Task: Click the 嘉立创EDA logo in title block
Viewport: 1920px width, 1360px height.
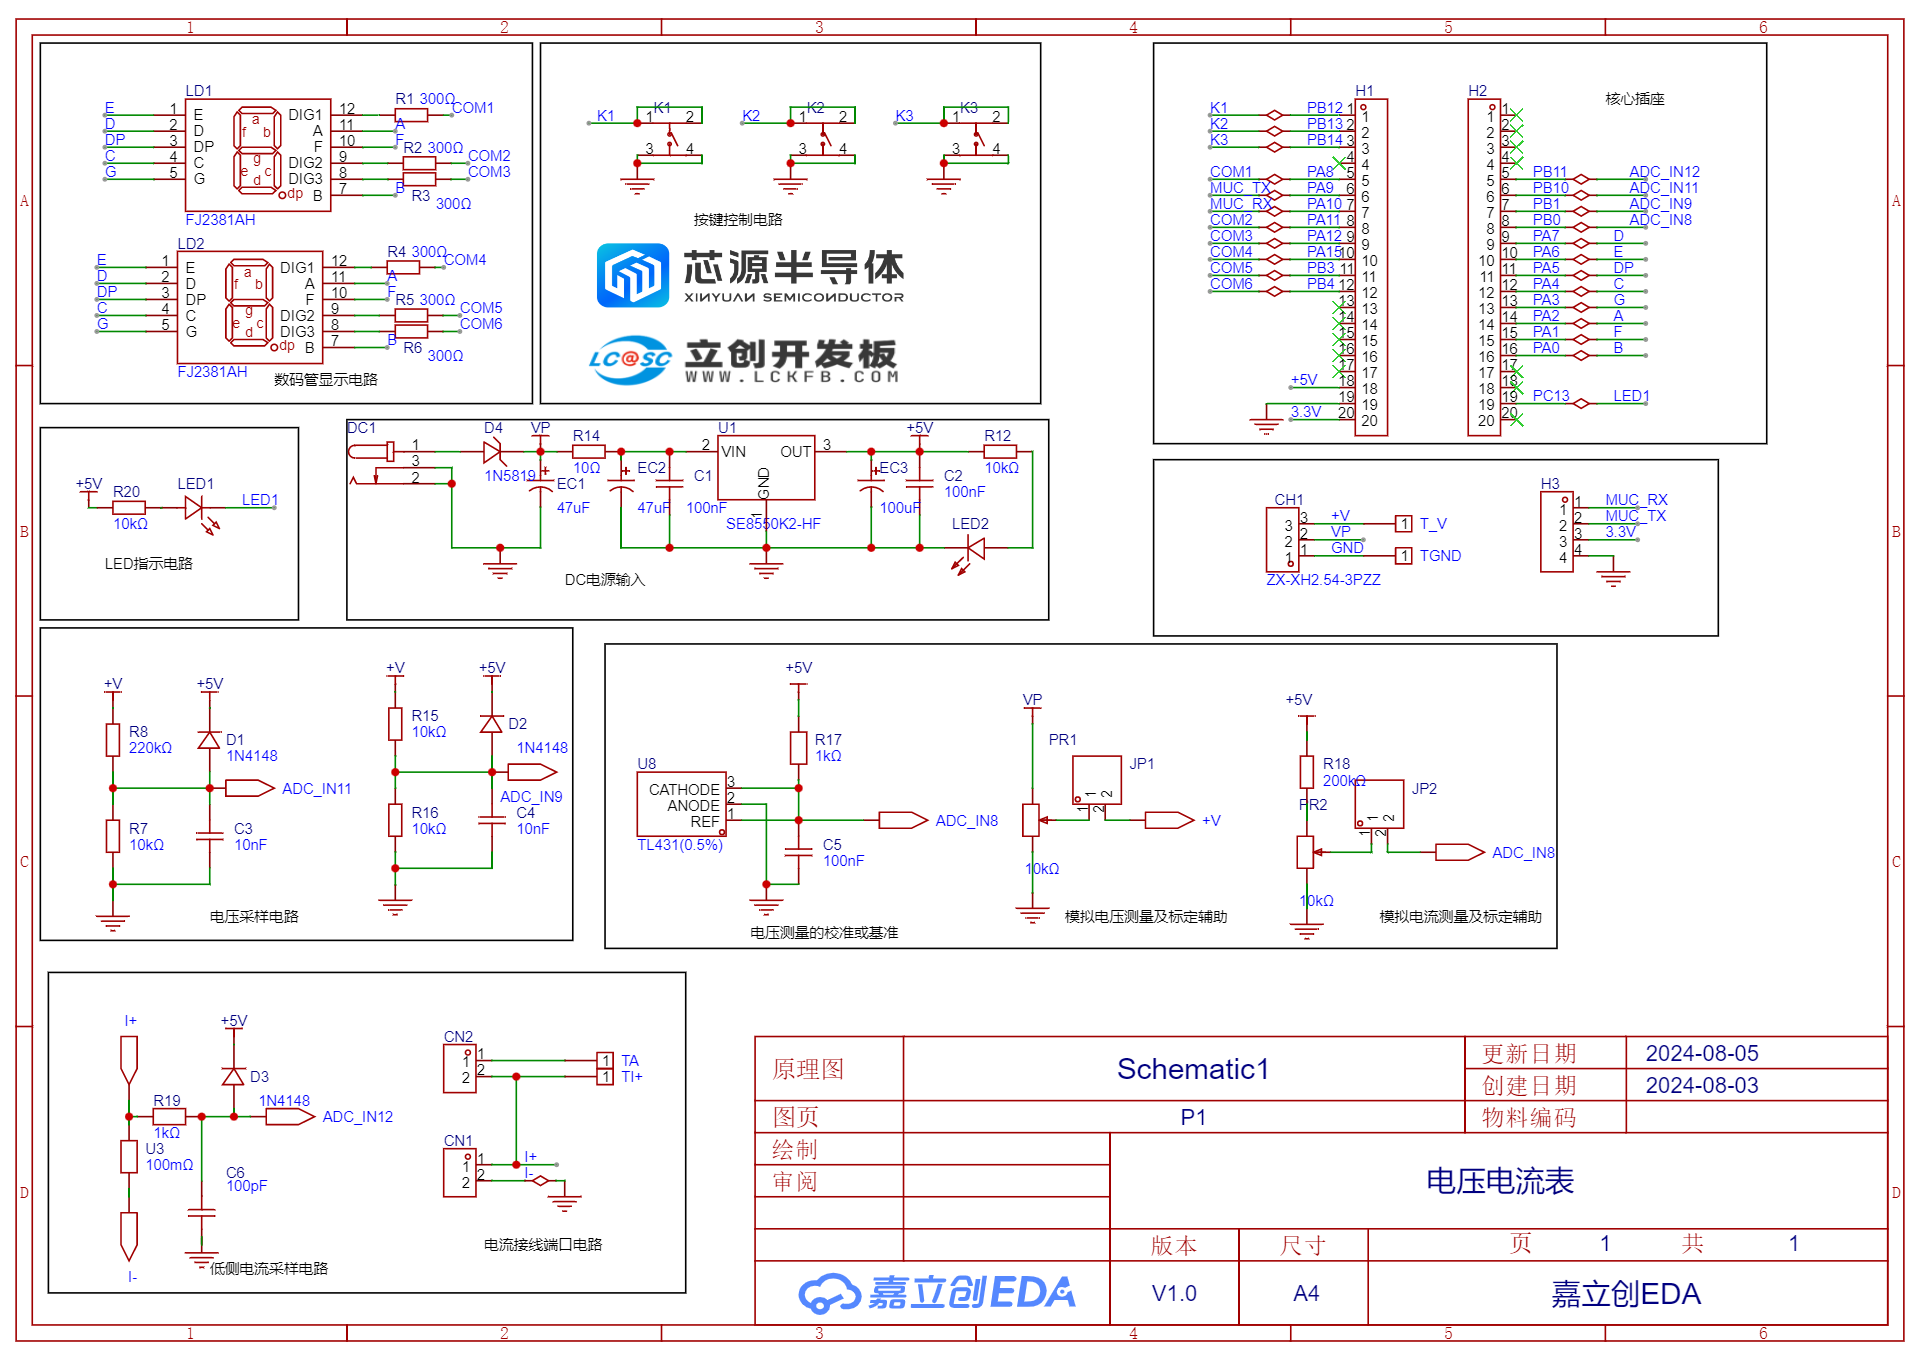Action: point(937,1293)
